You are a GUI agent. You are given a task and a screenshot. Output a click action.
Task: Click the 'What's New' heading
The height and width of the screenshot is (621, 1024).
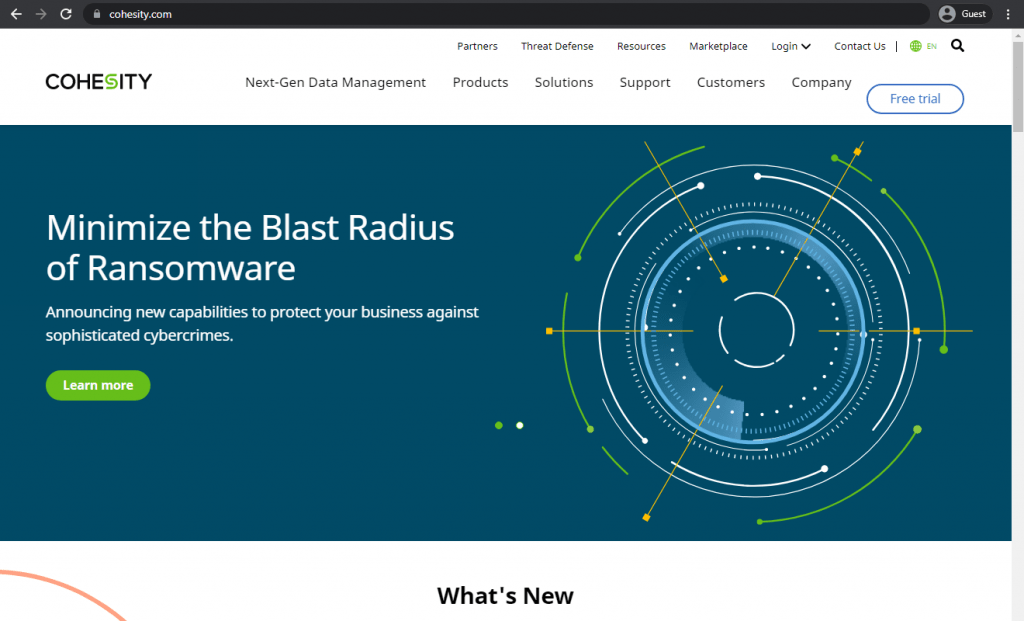(x=505, y=596)
